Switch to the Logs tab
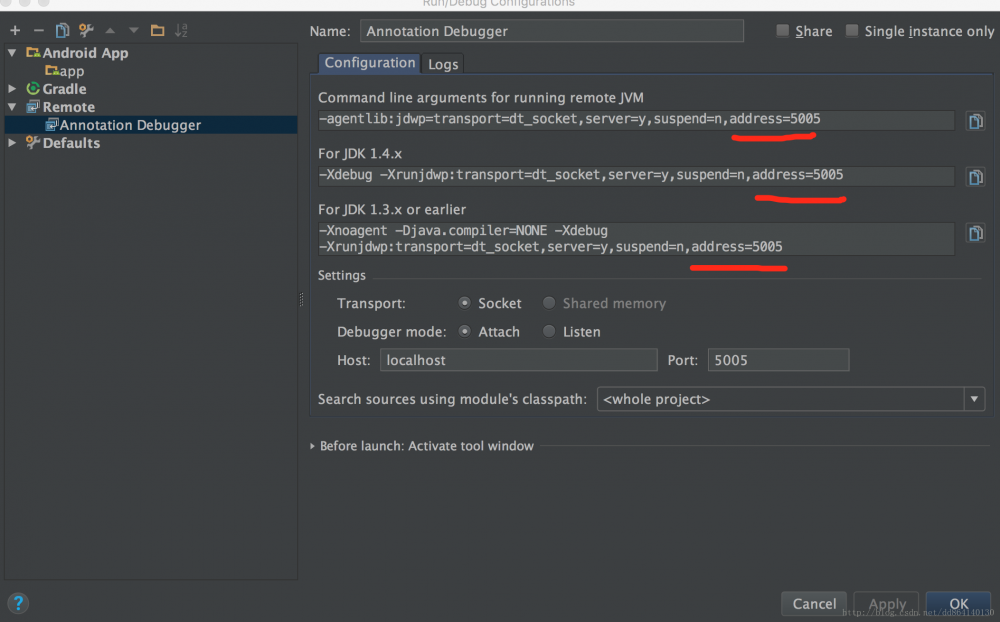This screenshot has height=622, width=1000. point(443,64)
